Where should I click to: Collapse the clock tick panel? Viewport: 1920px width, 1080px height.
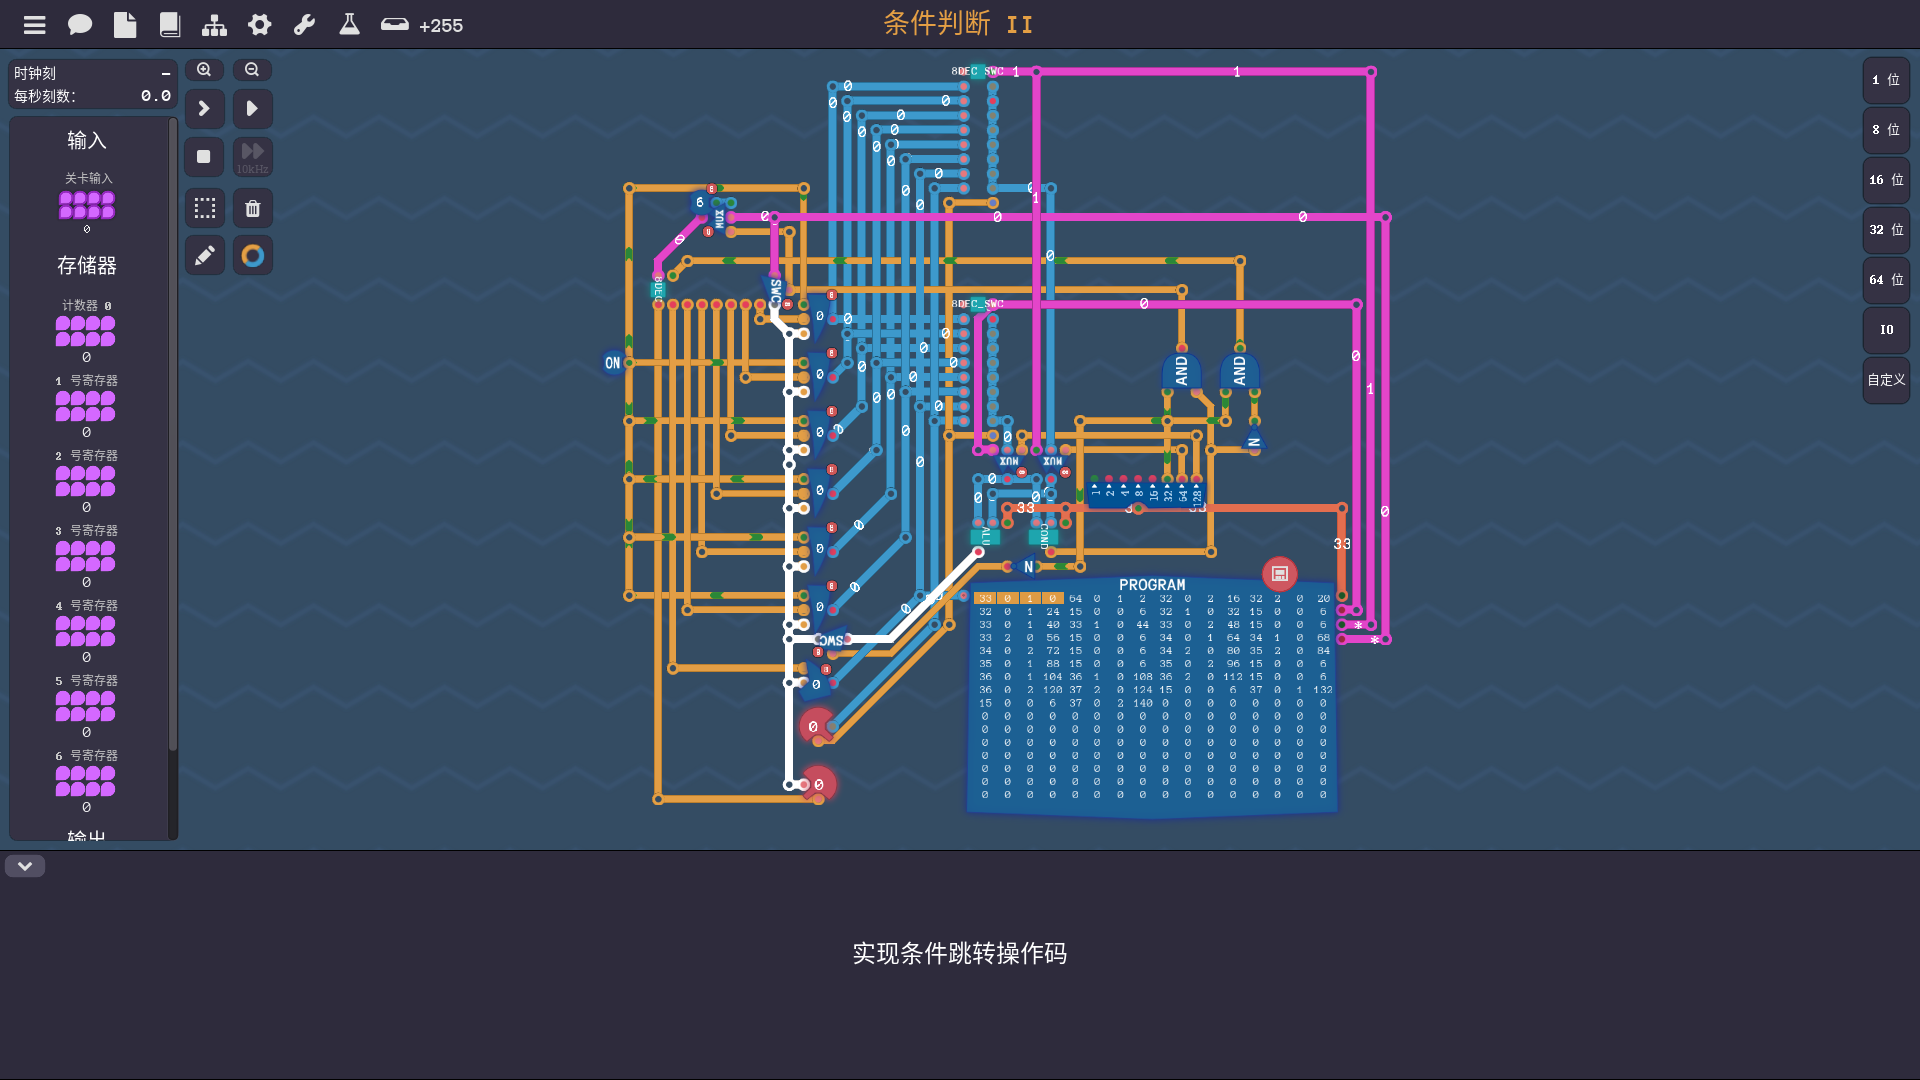[166, 74]
